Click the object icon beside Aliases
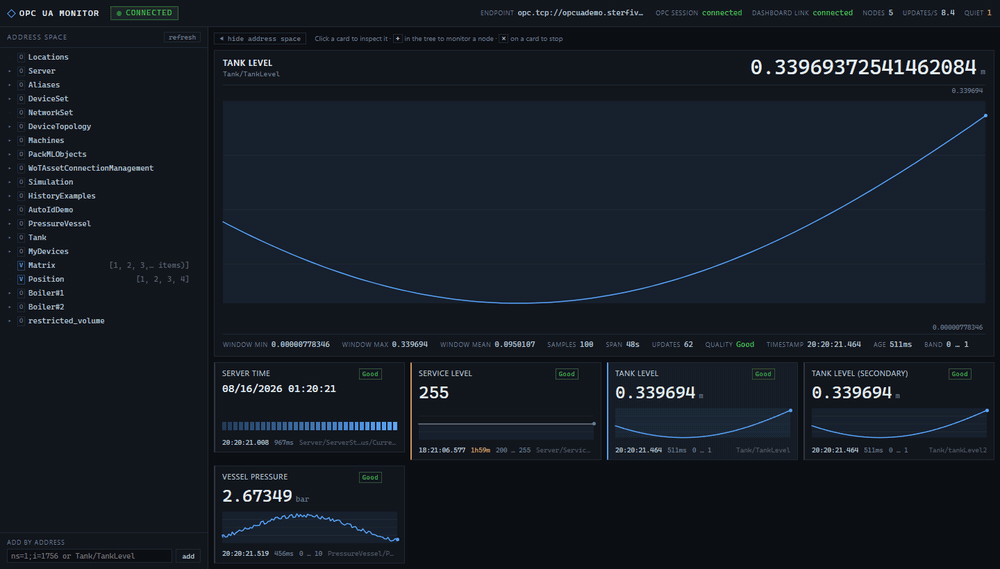The image size is (1000, 569). (x=21, y=85)
